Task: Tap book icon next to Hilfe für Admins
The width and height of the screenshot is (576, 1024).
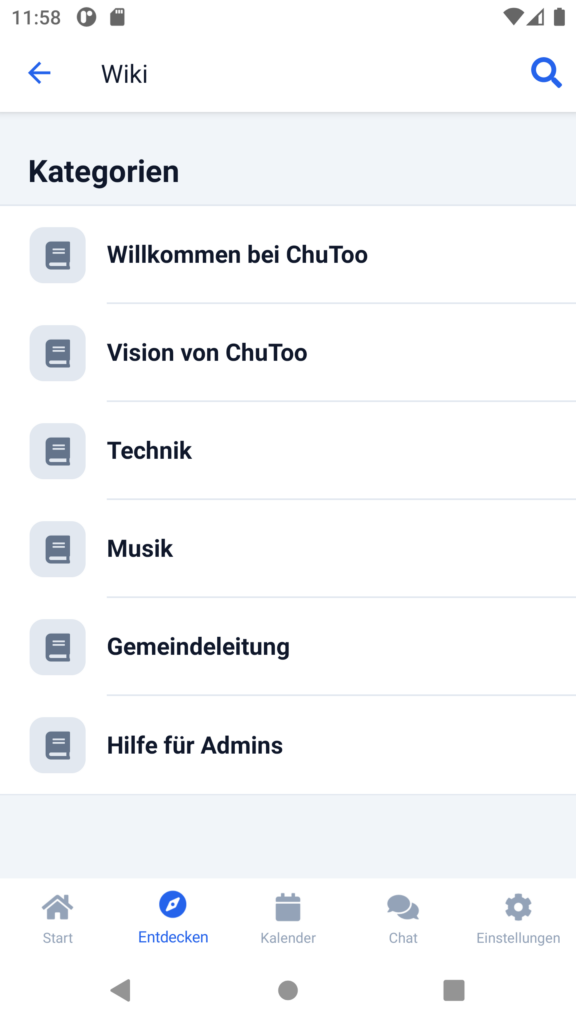Action: (x=57, y=744)
